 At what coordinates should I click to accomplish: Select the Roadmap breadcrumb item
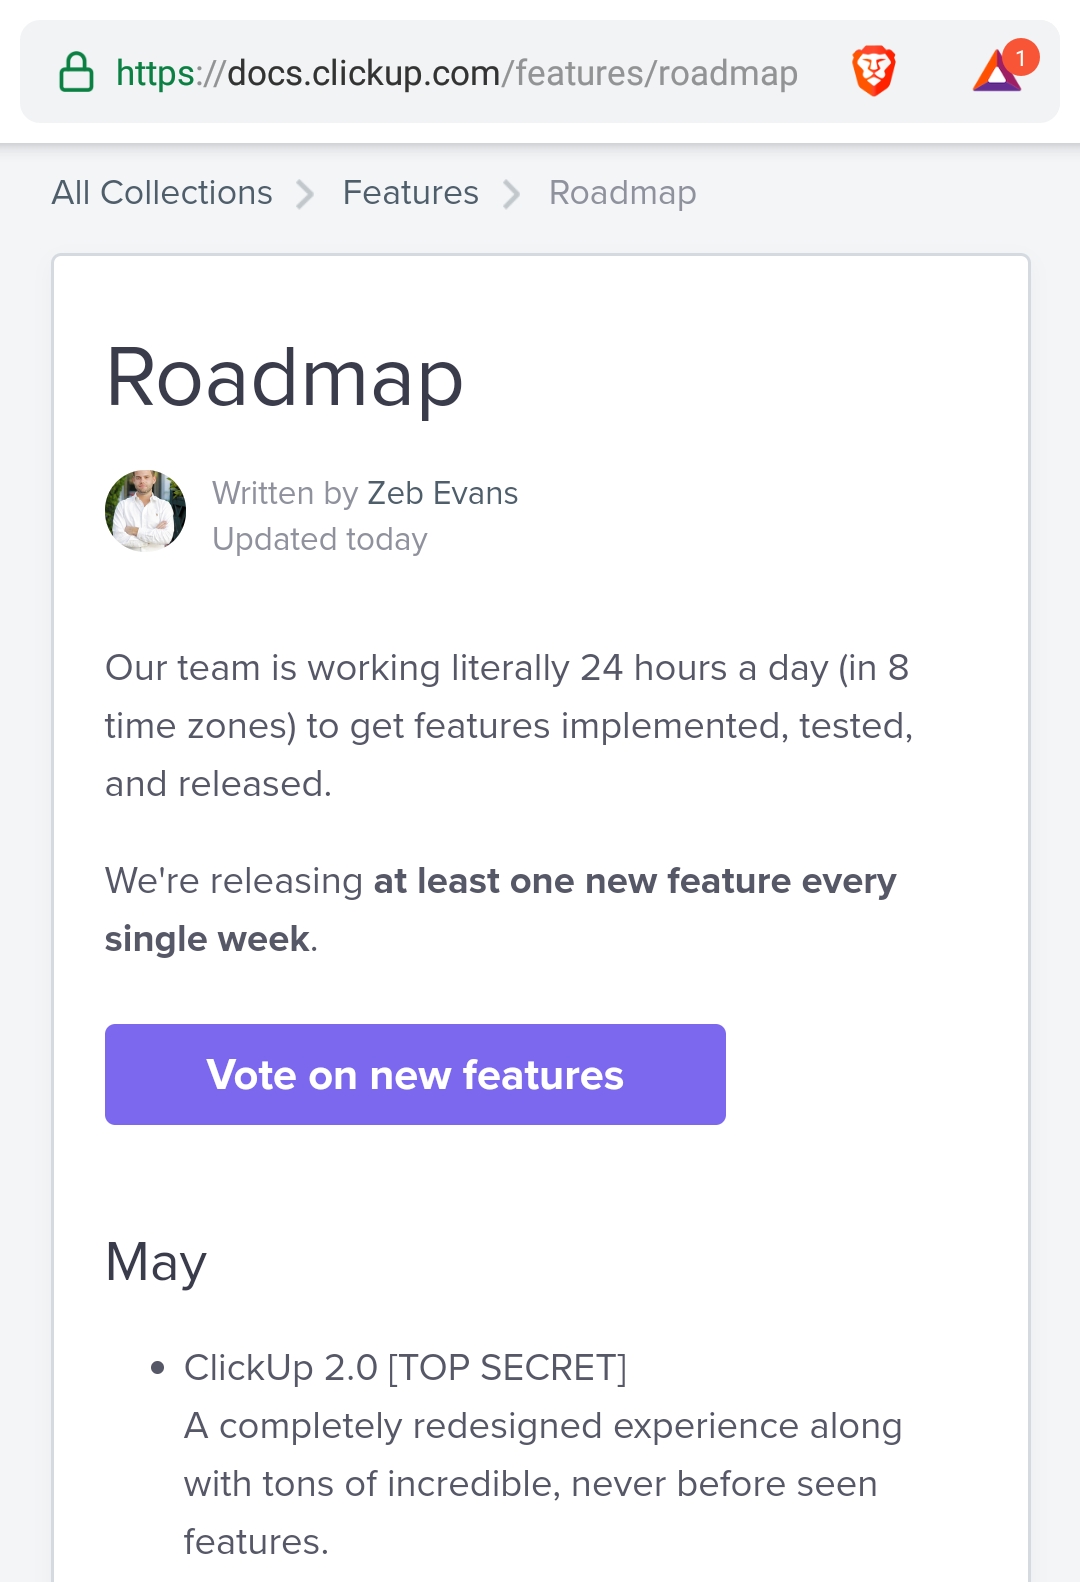(623, 193)
